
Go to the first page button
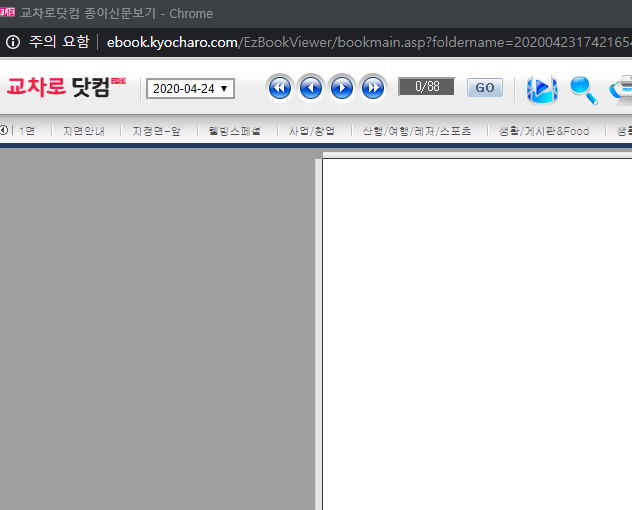(x=279, y=88)
